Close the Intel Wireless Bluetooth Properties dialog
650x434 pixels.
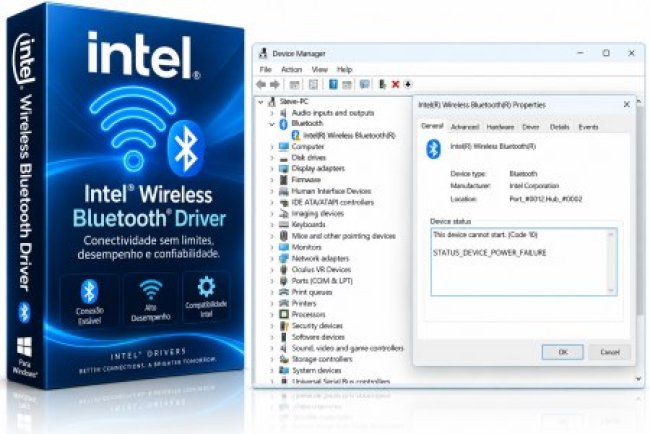pos(626,104)
